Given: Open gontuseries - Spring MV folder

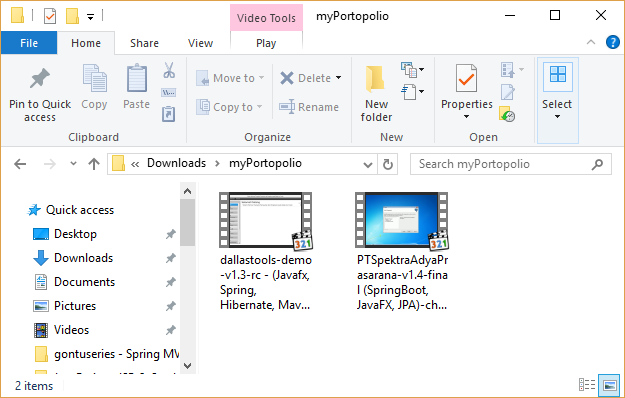Looking at the screenshot, I should coord(106,354).
